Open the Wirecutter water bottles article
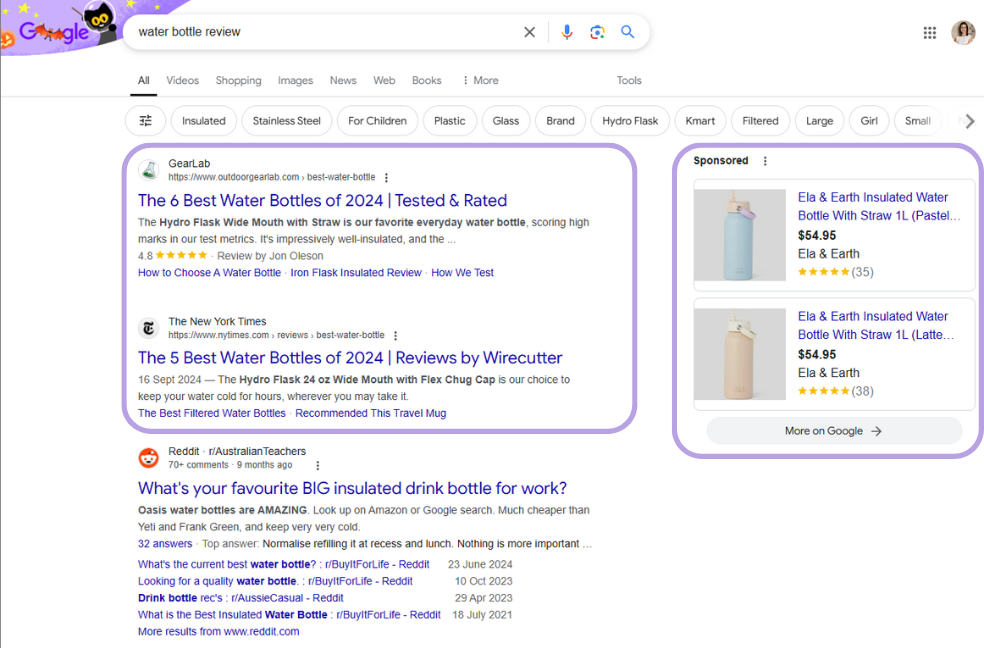984x656 pixels. click(350, 357)
